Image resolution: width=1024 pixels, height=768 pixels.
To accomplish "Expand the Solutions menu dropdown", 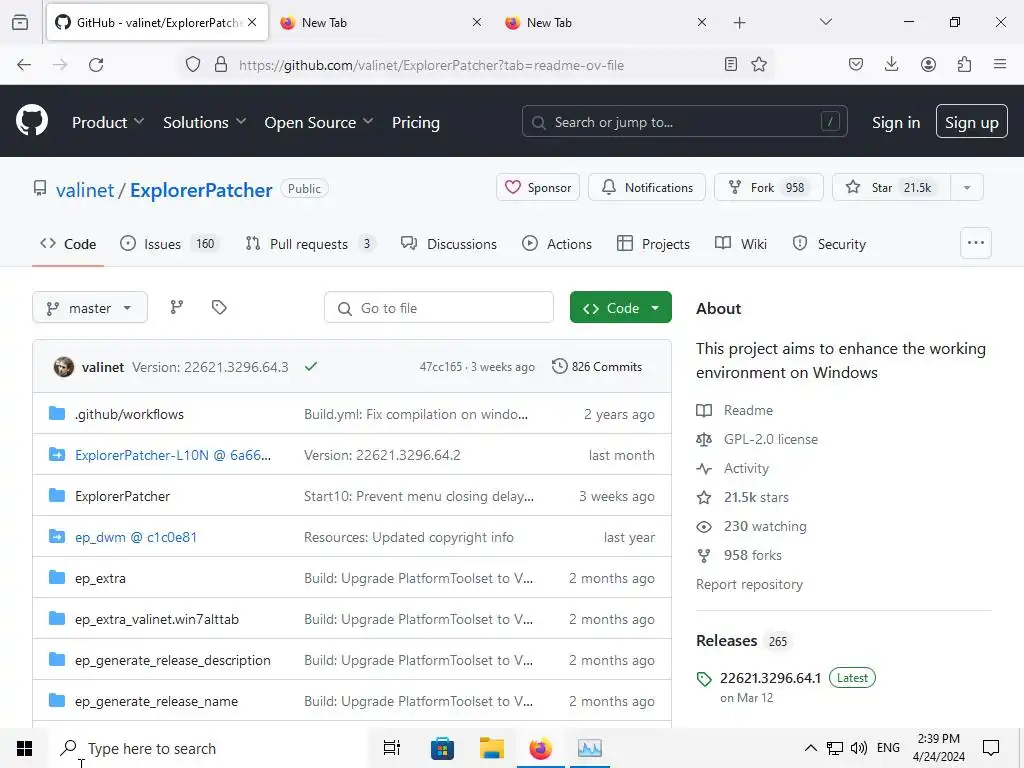I will coord(204,122).
